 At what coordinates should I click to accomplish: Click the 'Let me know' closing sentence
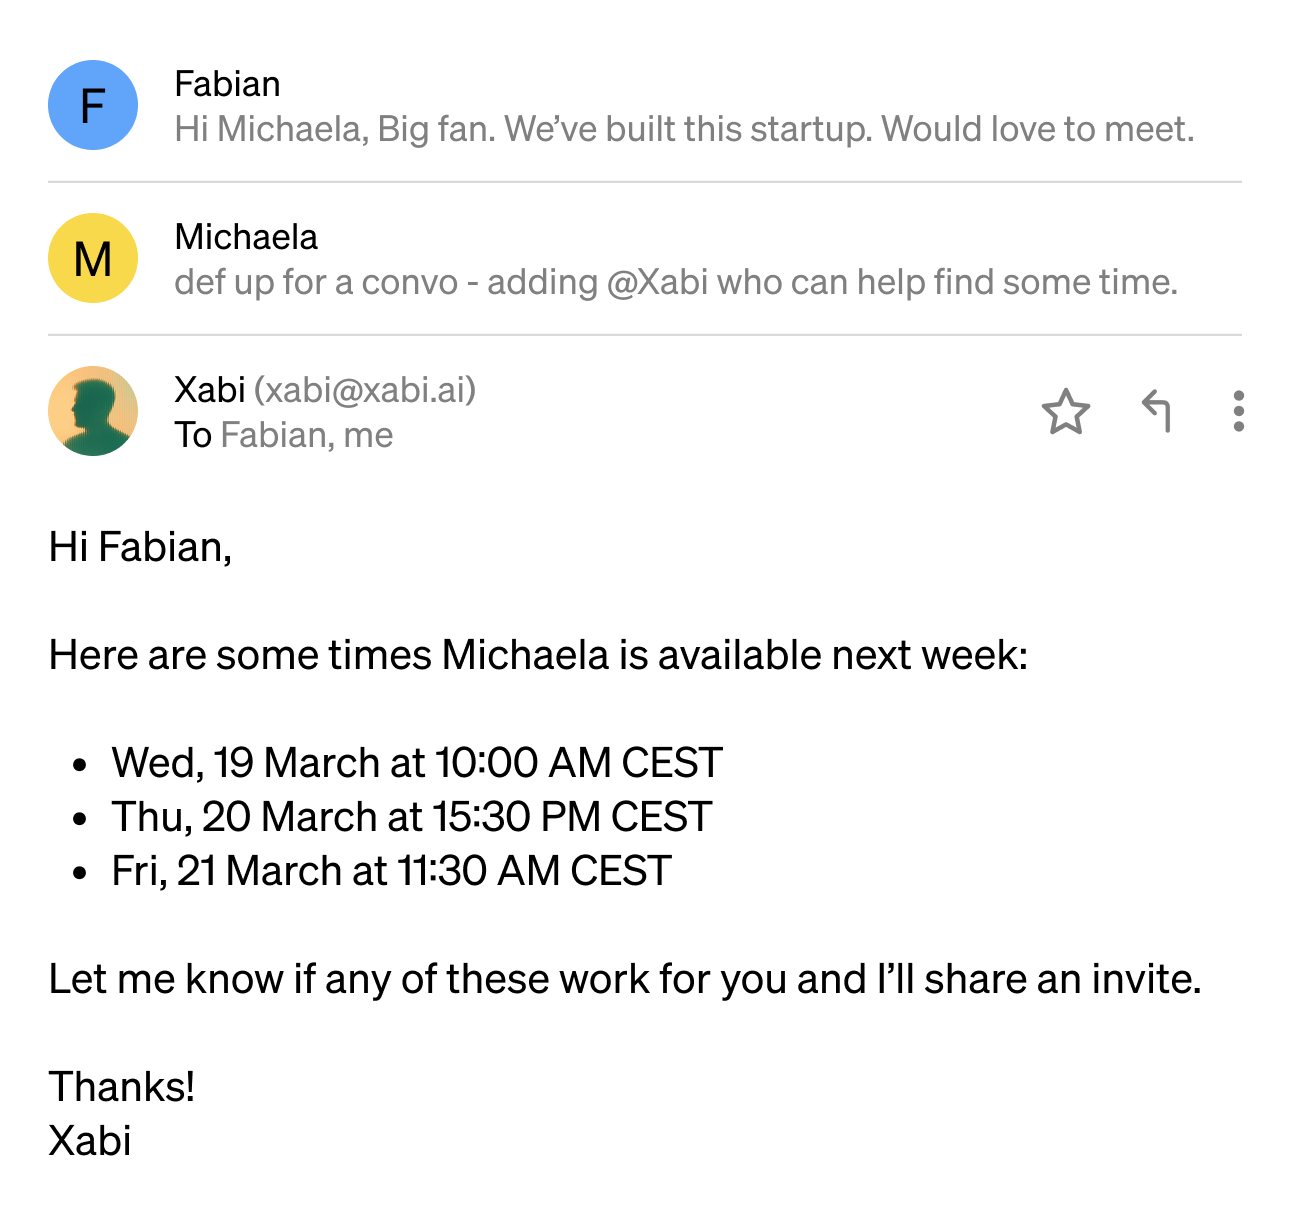(x=624, y=979)
